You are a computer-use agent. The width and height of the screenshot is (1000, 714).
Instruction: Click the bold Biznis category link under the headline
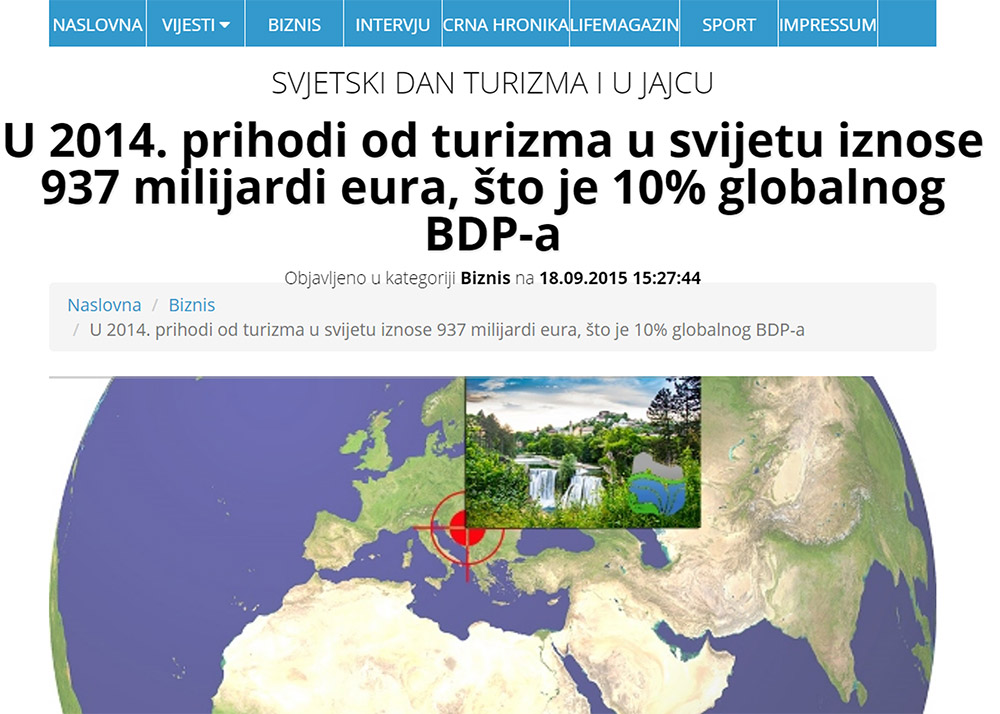[x=485, y=278]
